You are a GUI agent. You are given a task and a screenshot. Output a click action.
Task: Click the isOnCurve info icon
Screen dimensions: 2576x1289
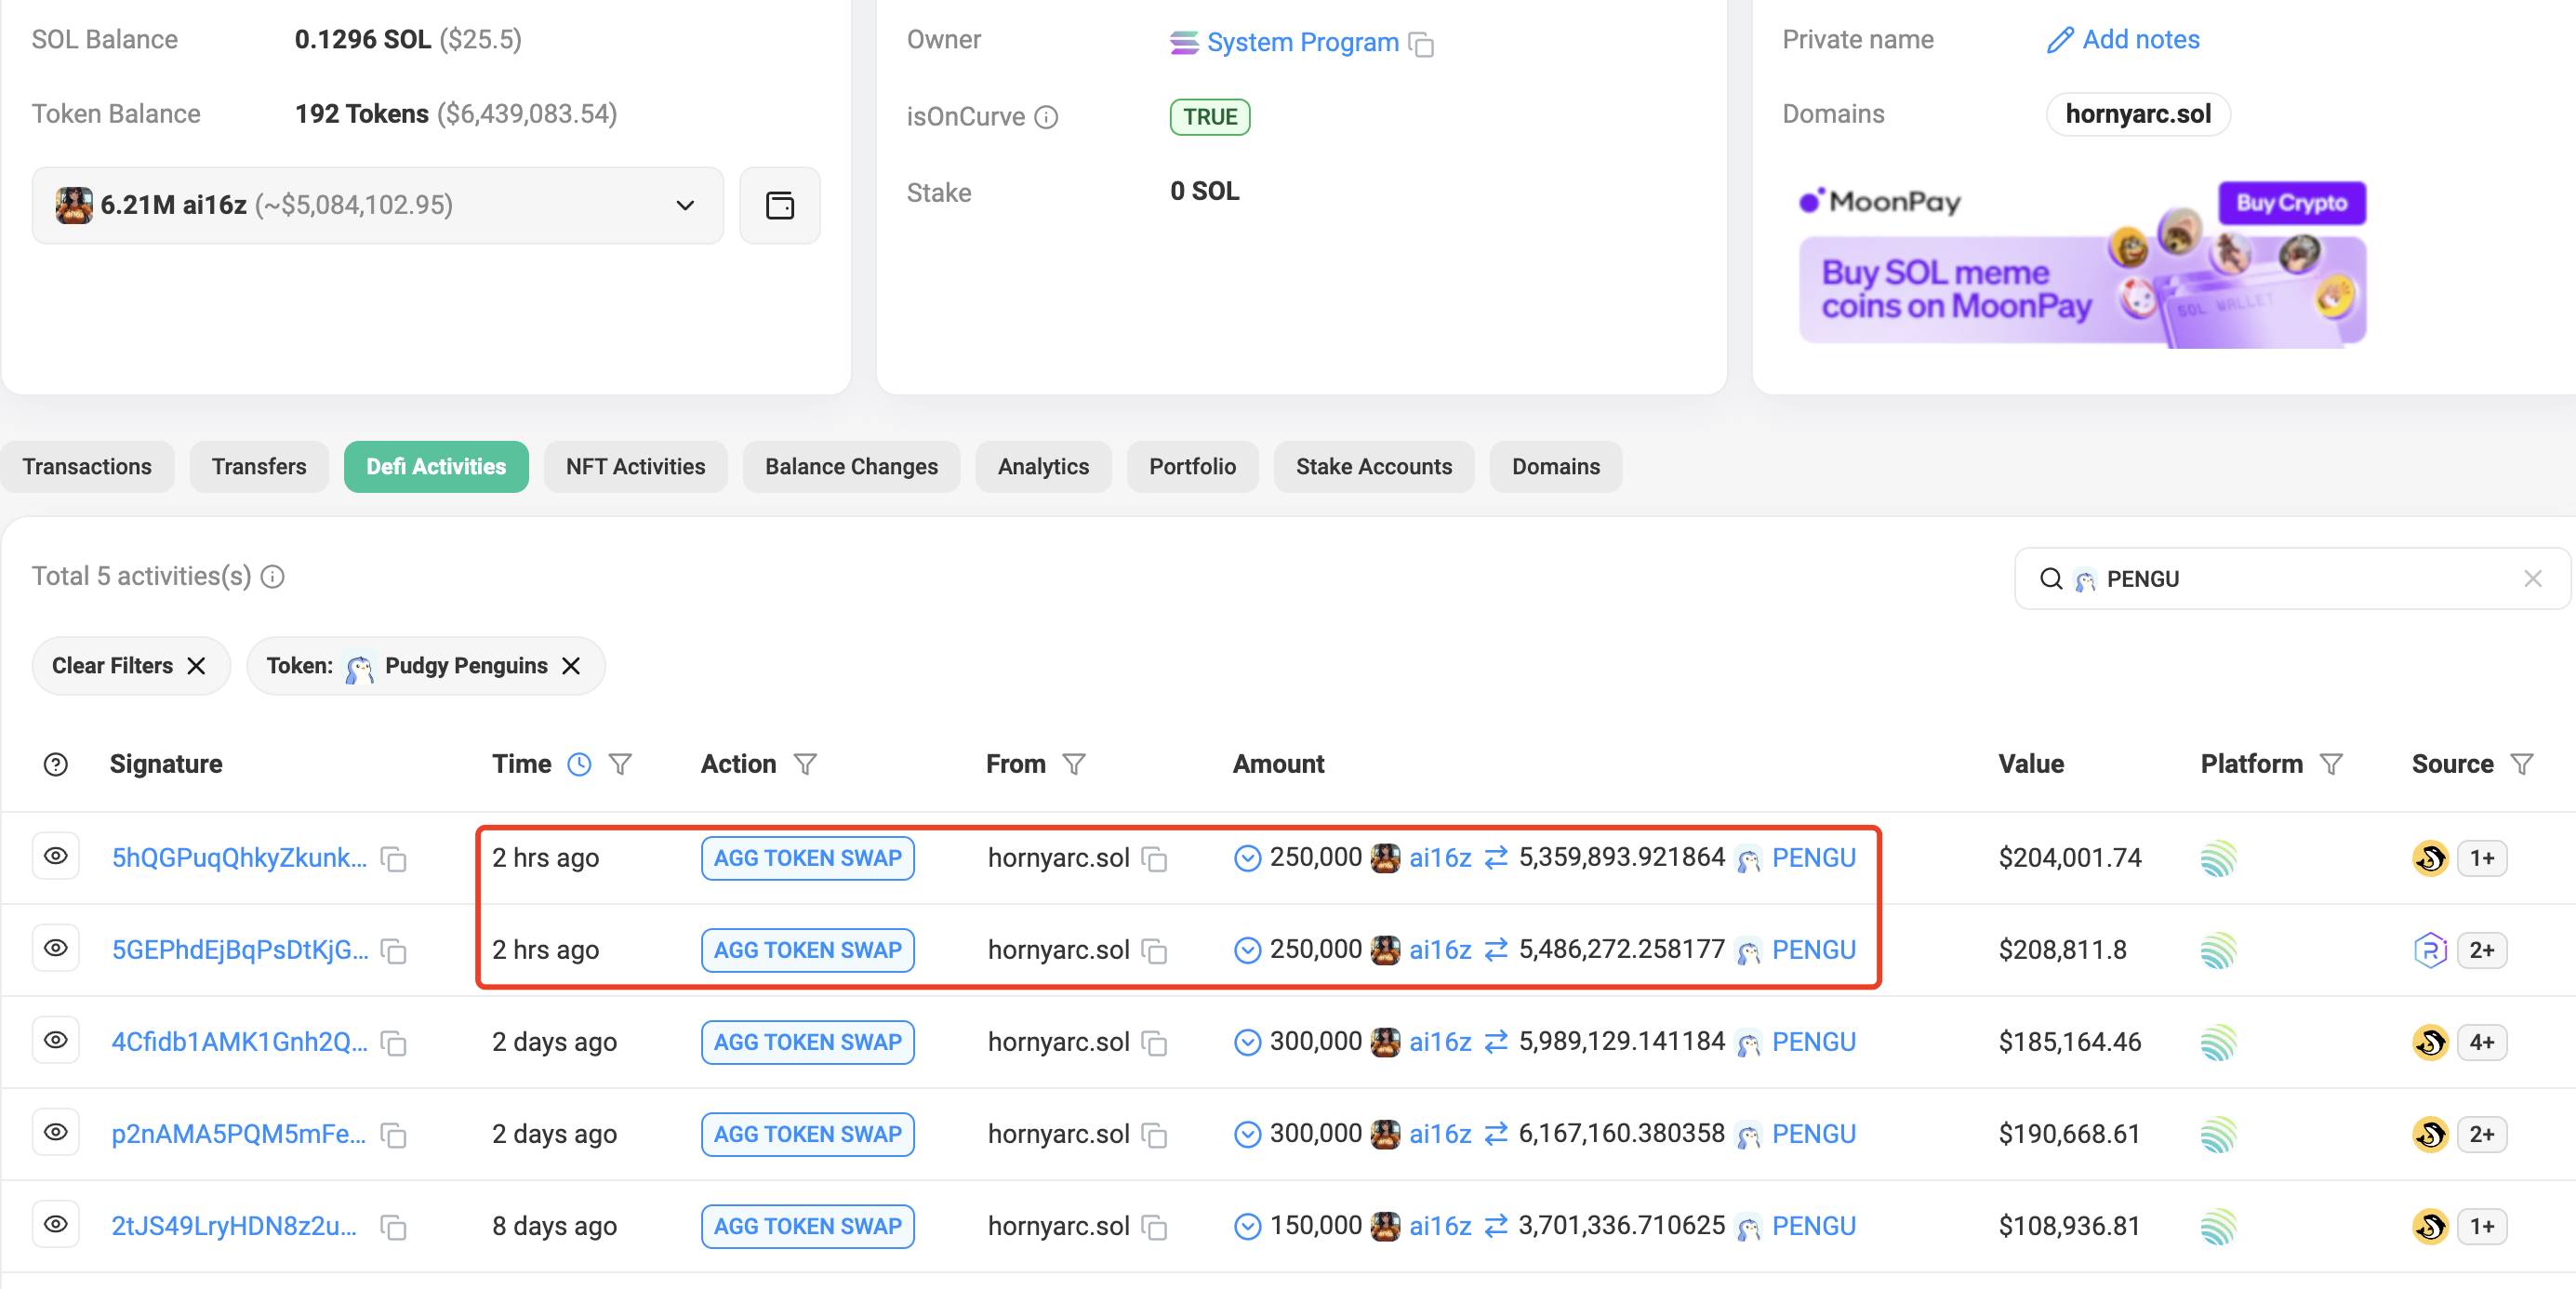(1046, 117)
